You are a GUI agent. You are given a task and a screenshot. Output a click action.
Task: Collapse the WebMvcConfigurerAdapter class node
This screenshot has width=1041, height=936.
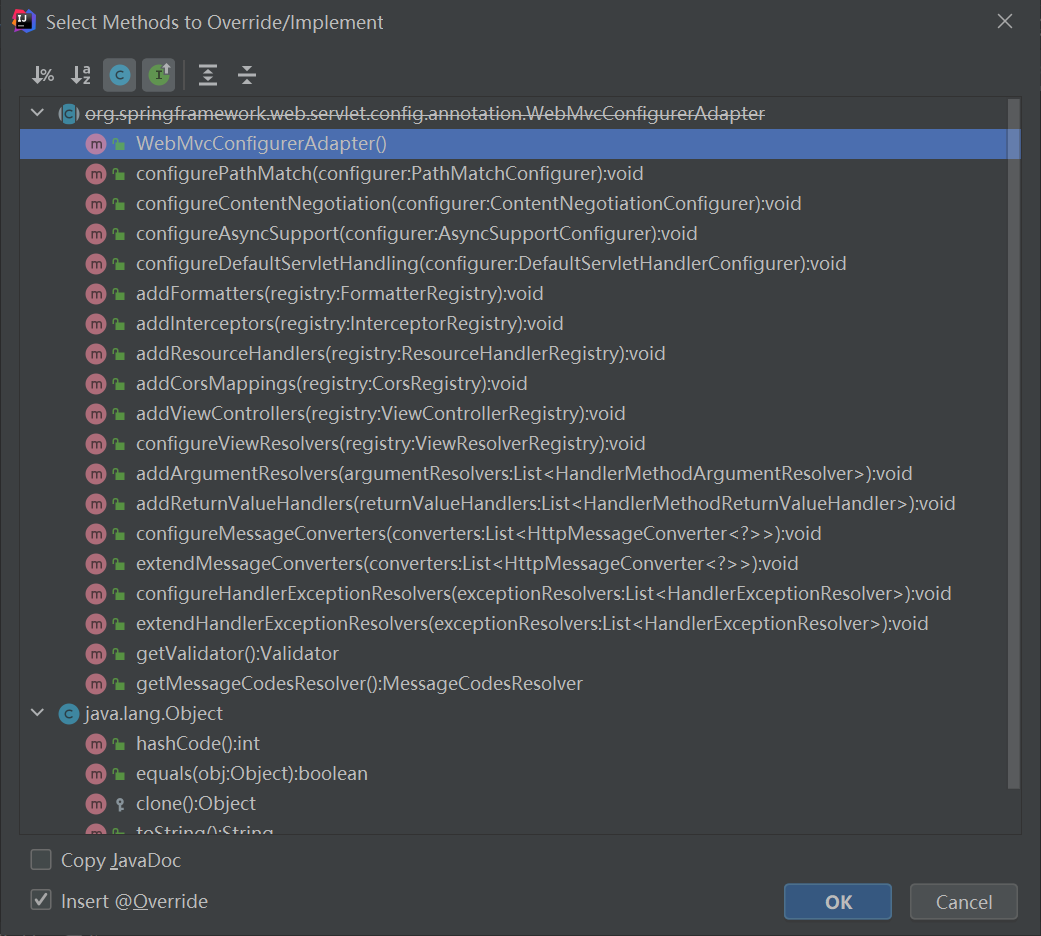pos(37,114)
